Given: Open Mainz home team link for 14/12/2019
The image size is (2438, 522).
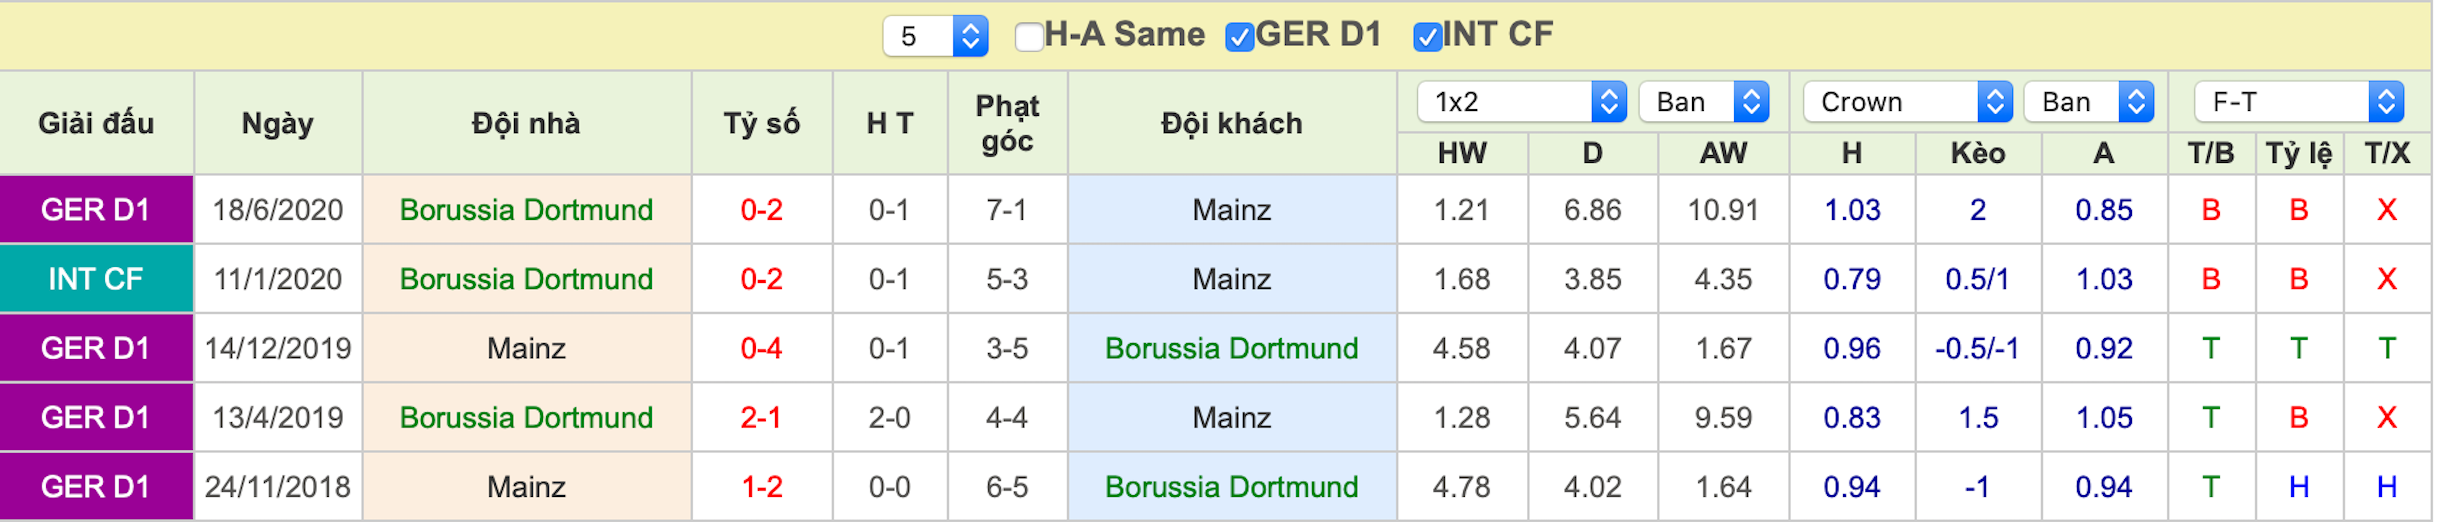Looking at the screenshot, I should [526, 348].
